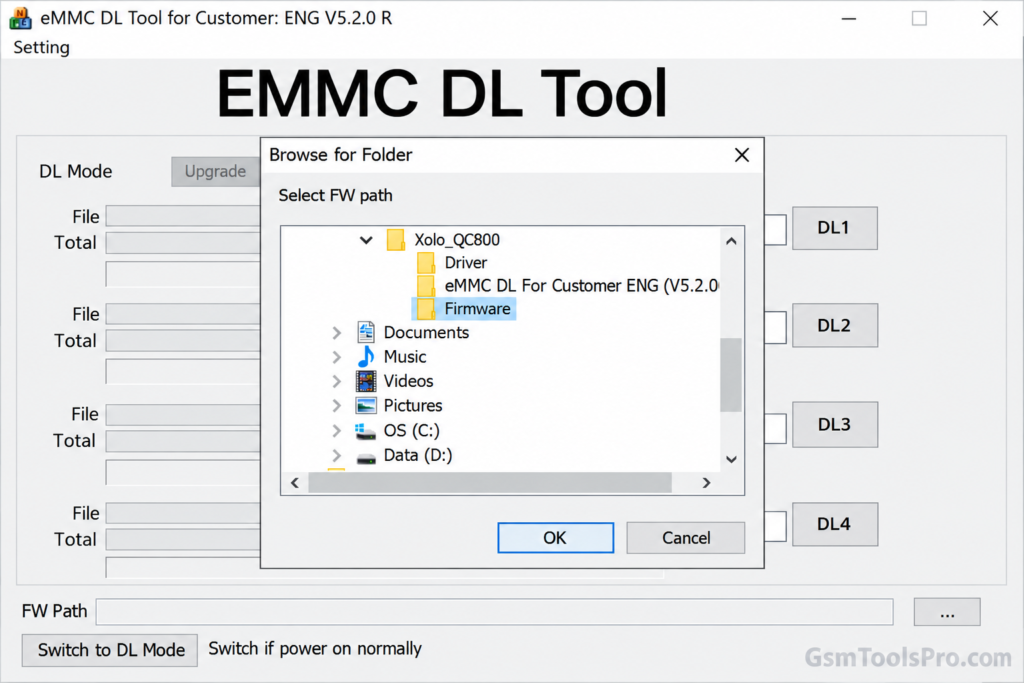
Task: Click the DL1 button
Action: point(835,228)
